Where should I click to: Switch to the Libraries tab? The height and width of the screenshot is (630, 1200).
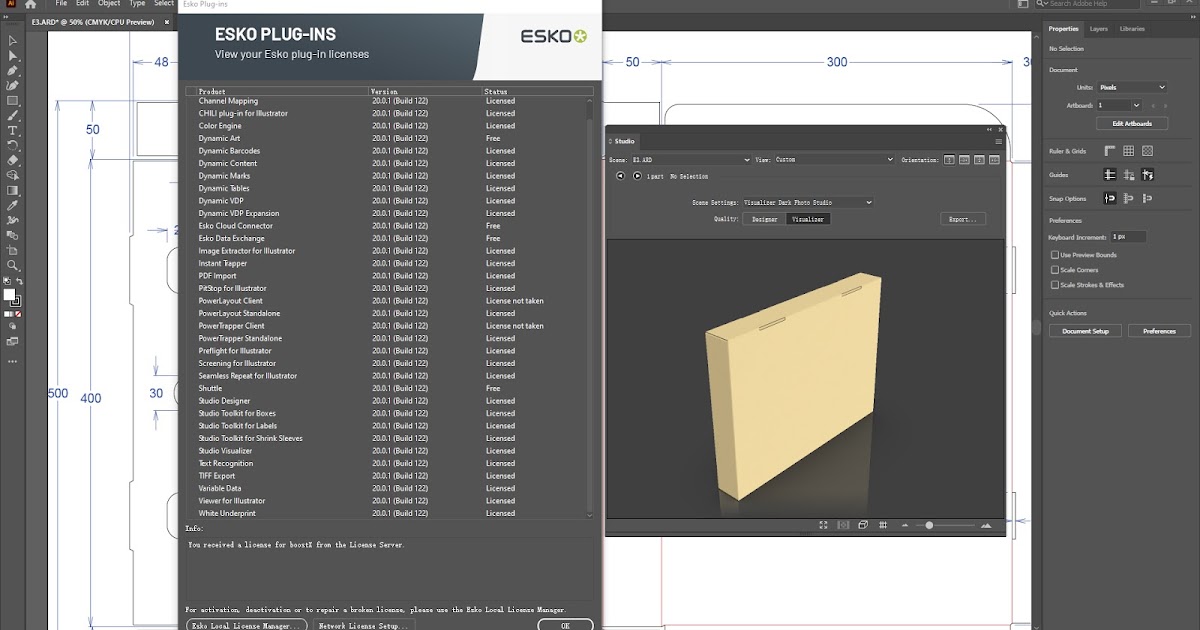[1133, 28]
